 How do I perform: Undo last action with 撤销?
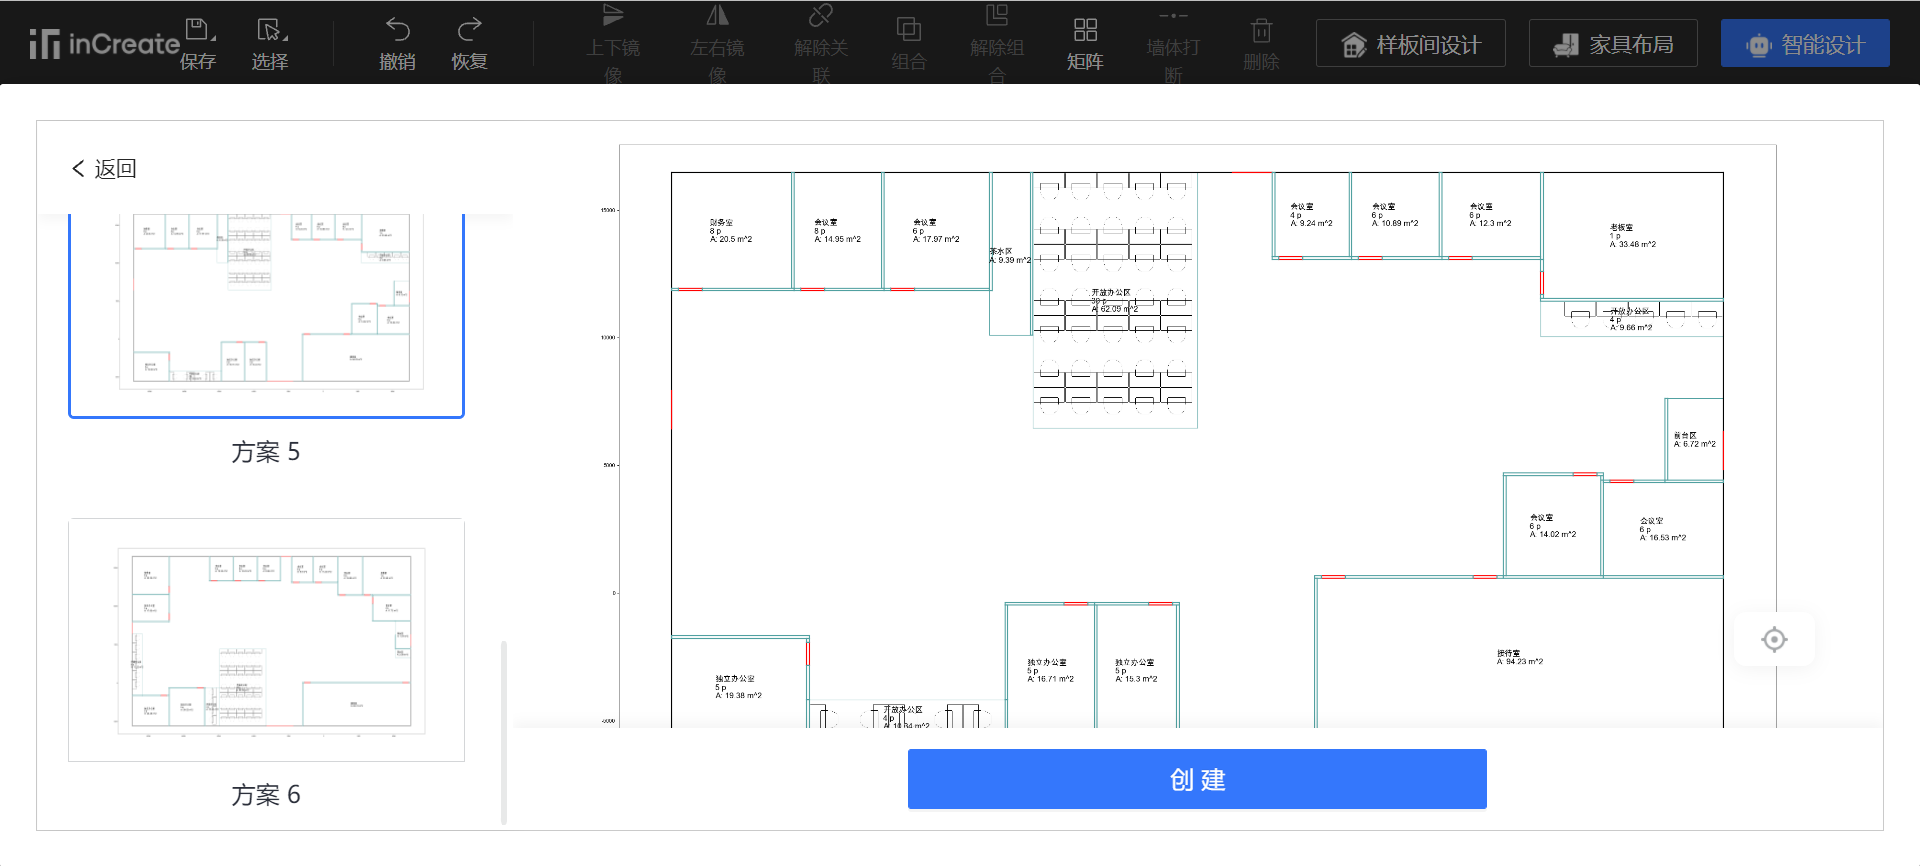[x=397, y=43]
